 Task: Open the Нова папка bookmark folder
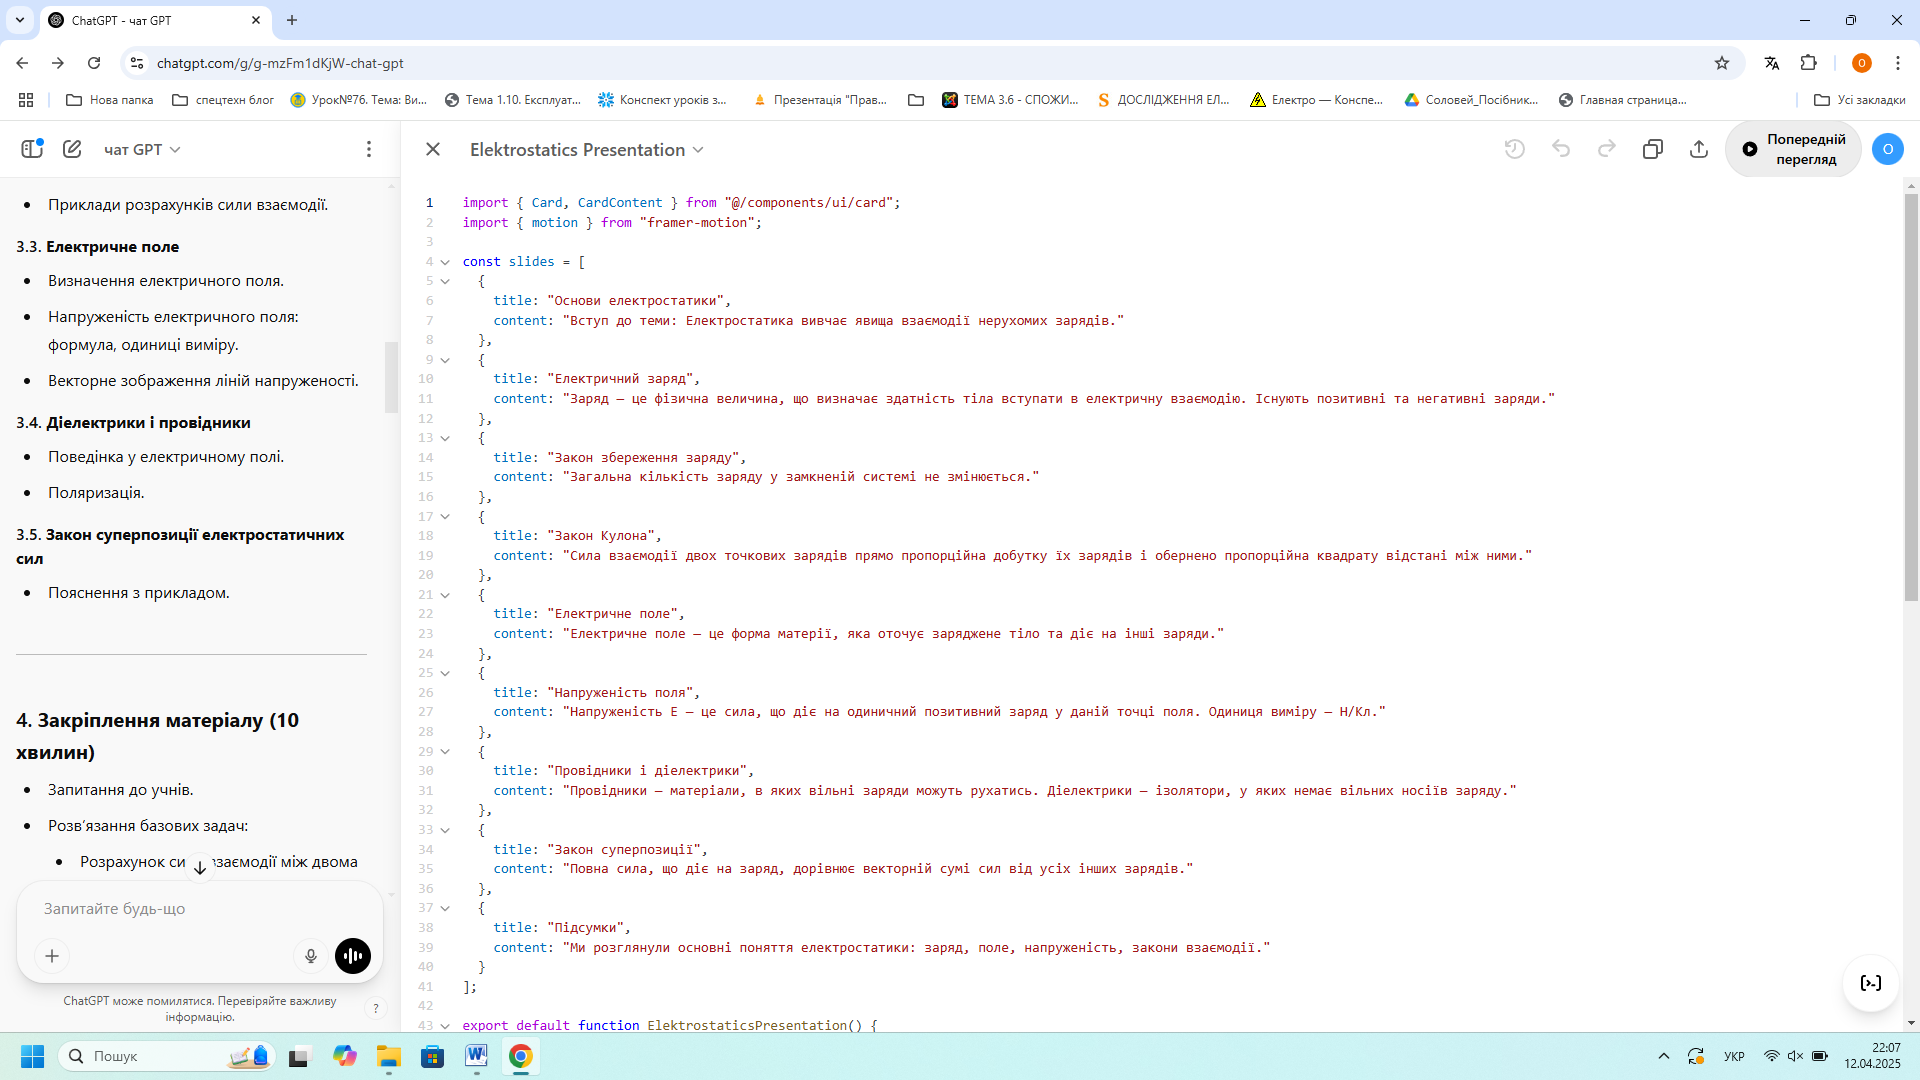pyautogui.click(x=109, y=100)
